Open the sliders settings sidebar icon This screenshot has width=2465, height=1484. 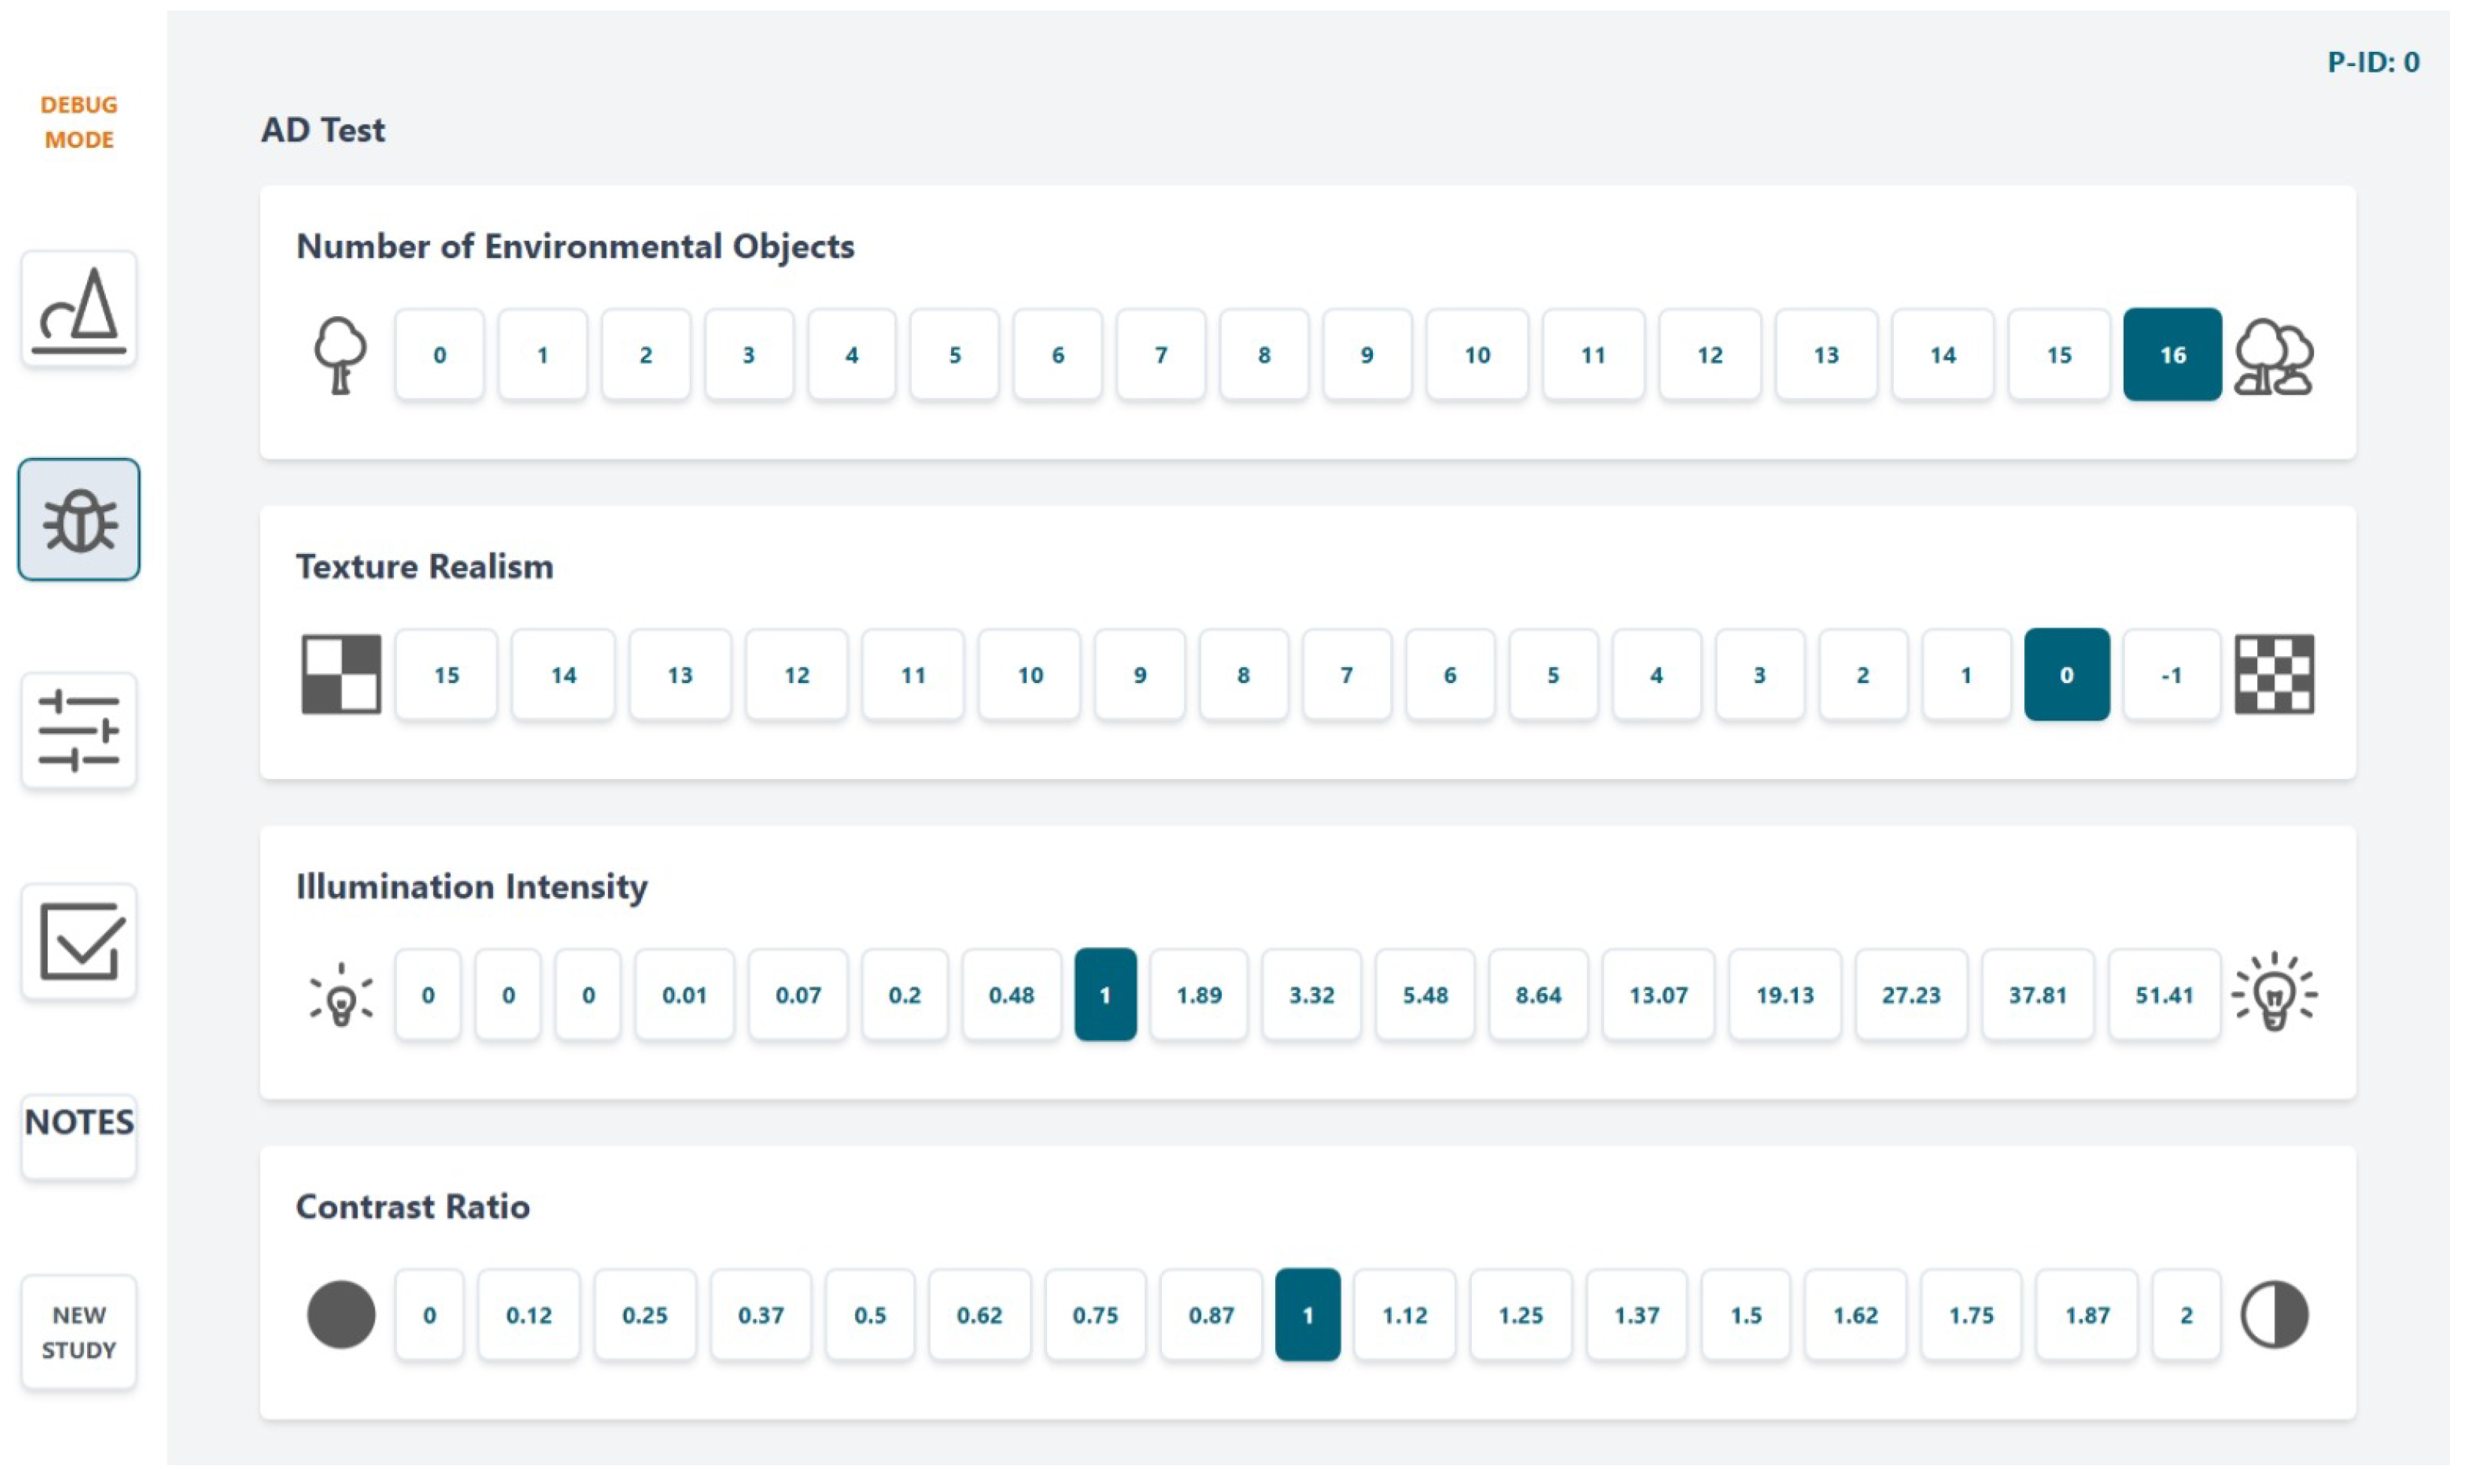(x=79, y=732)
